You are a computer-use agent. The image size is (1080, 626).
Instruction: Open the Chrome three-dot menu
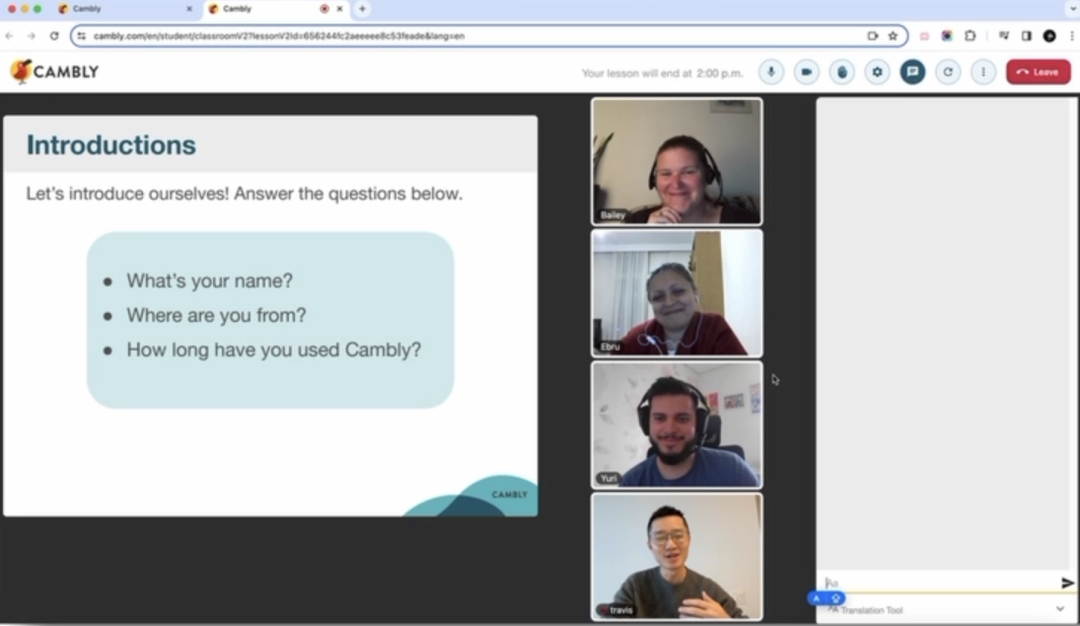tap(1072, 36)
